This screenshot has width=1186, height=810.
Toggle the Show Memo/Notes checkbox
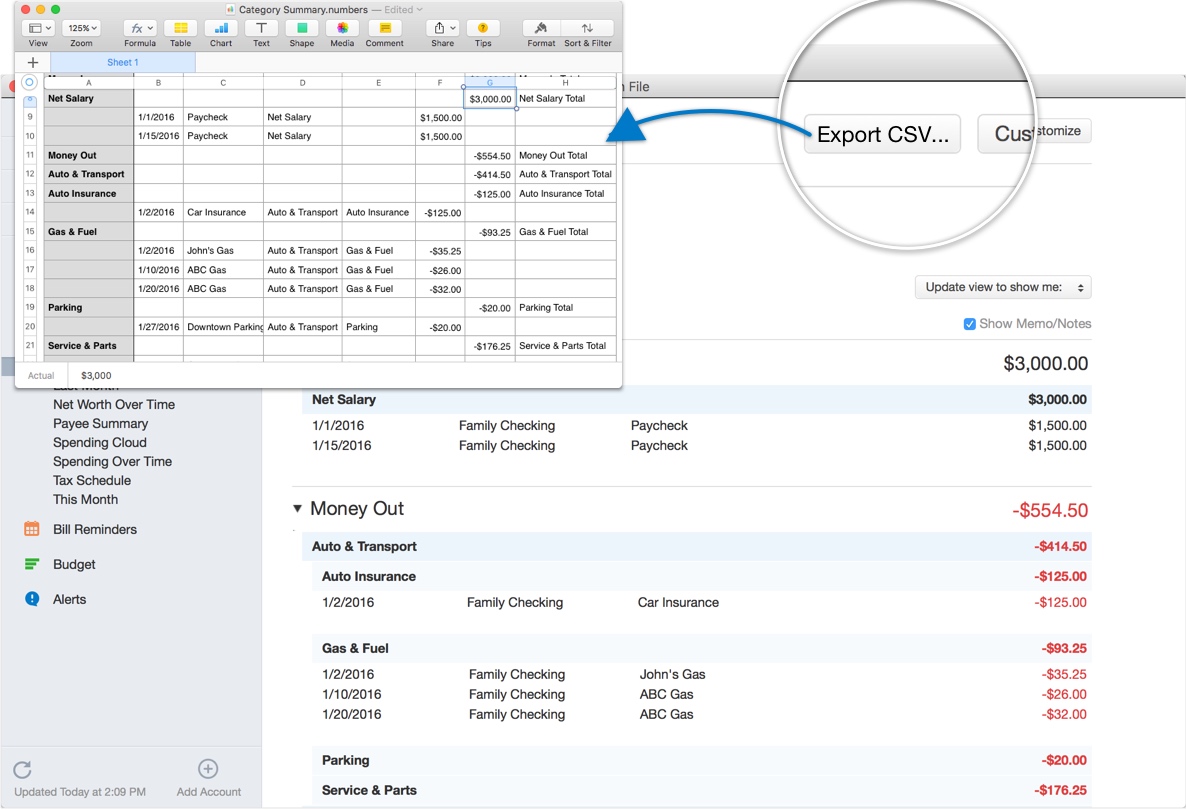[970, 324]
